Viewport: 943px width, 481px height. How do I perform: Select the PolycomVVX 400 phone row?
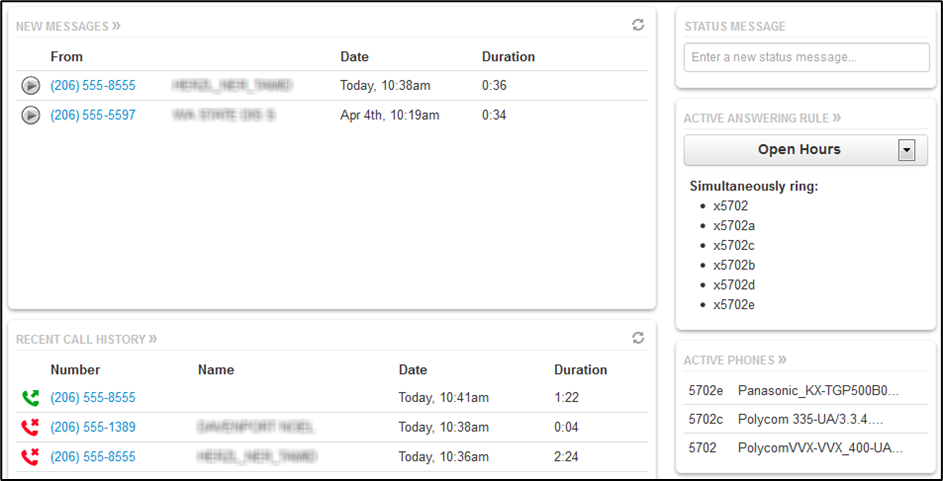pyautogui.click(x=805, y=448)
